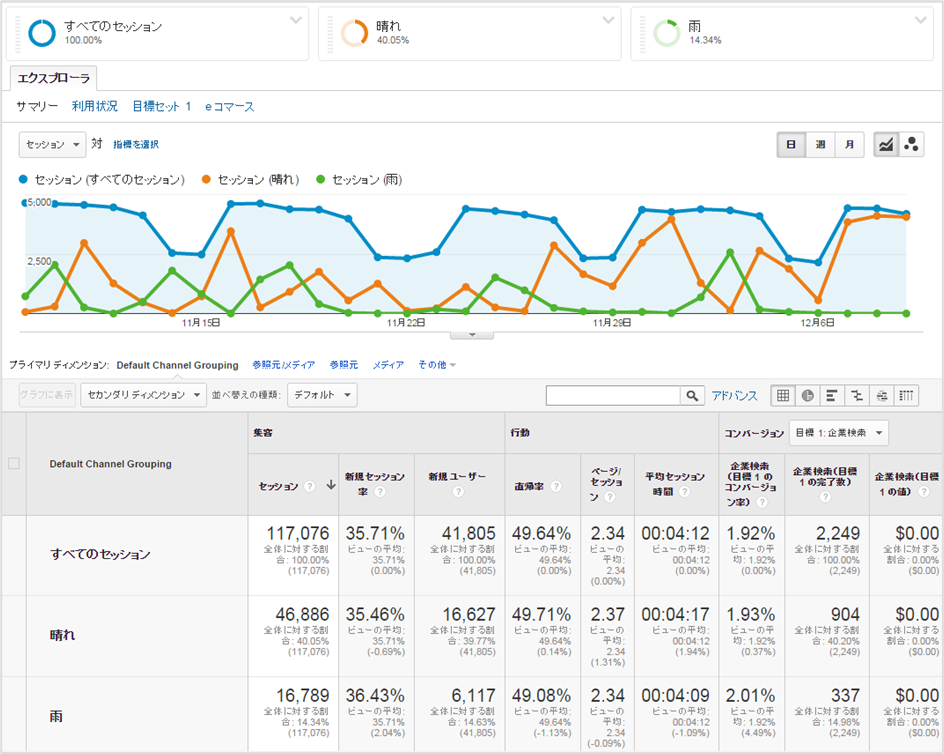The width and height of the screenshot is (944, 754).
Task: Open the 目標 1: 企業検索 conversion dropdown
Action: tap(839, 433)
